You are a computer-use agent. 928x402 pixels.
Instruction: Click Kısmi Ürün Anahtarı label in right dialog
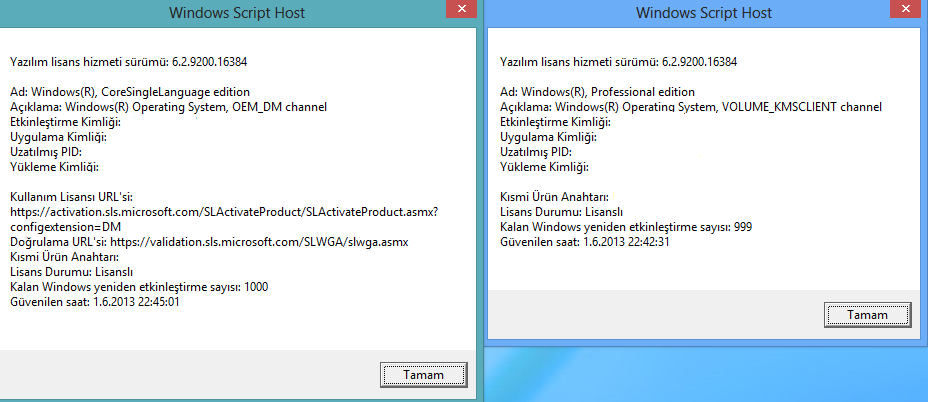point(555,197)
